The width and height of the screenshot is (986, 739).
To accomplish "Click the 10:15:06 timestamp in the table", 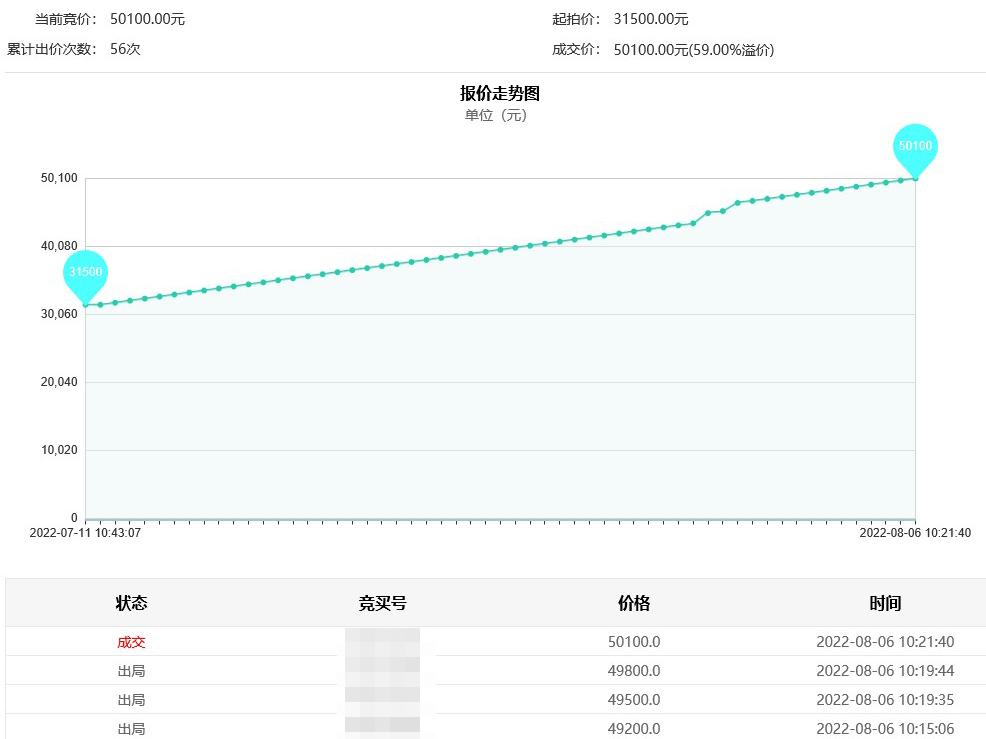I will [x=885, y=729].
